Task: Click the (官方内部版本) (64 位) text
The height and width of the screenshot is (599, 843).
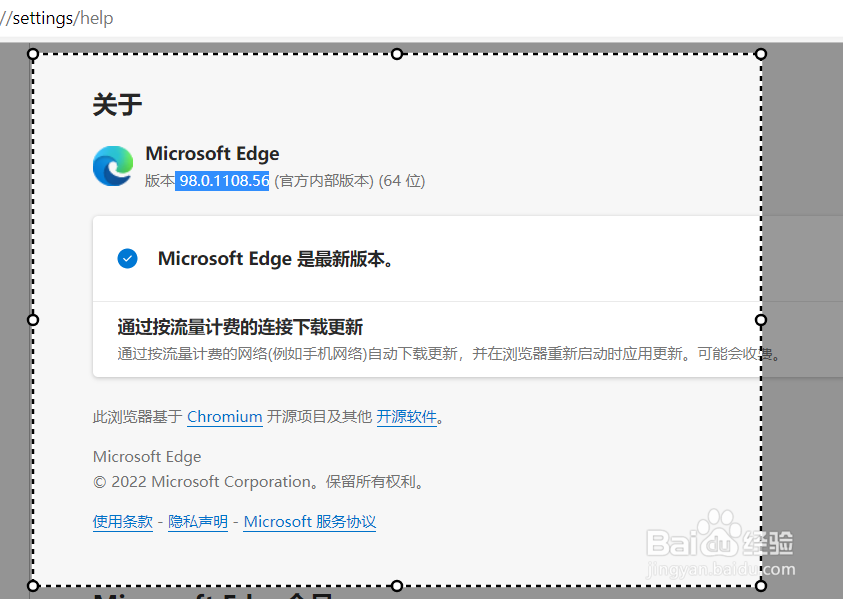Action: (349, 181)
